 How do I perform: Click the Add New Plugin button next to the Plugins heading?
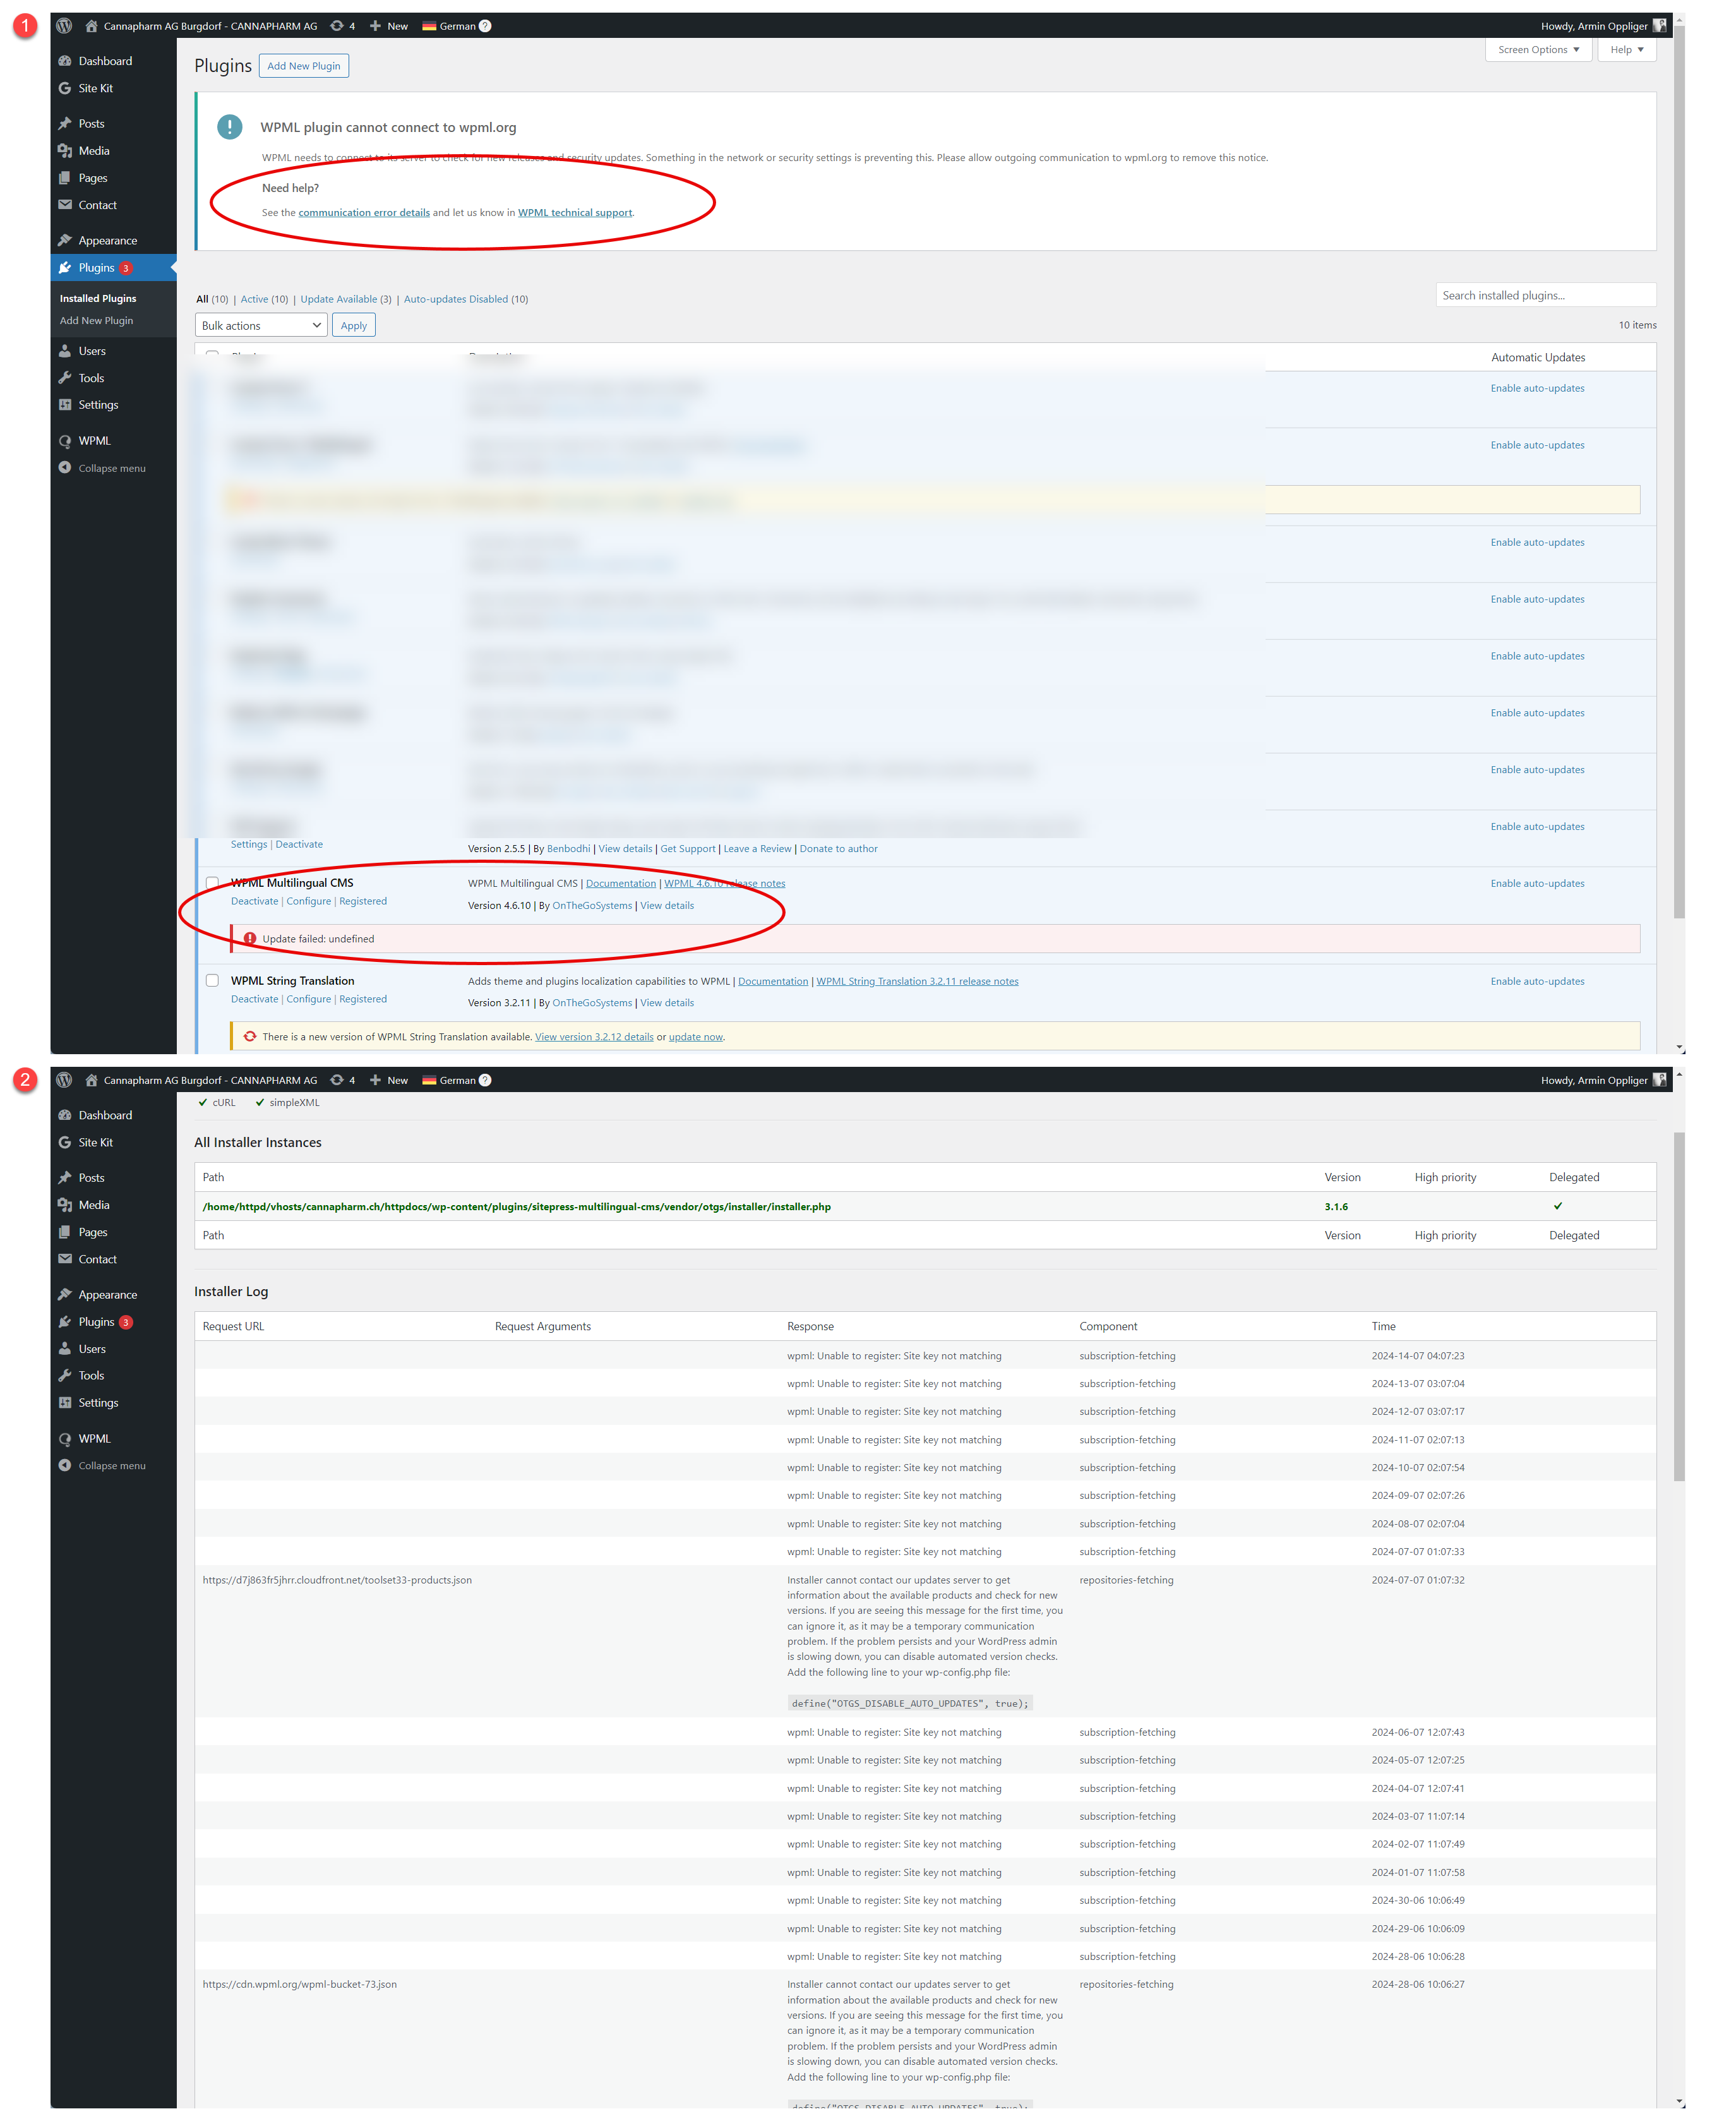304,66
